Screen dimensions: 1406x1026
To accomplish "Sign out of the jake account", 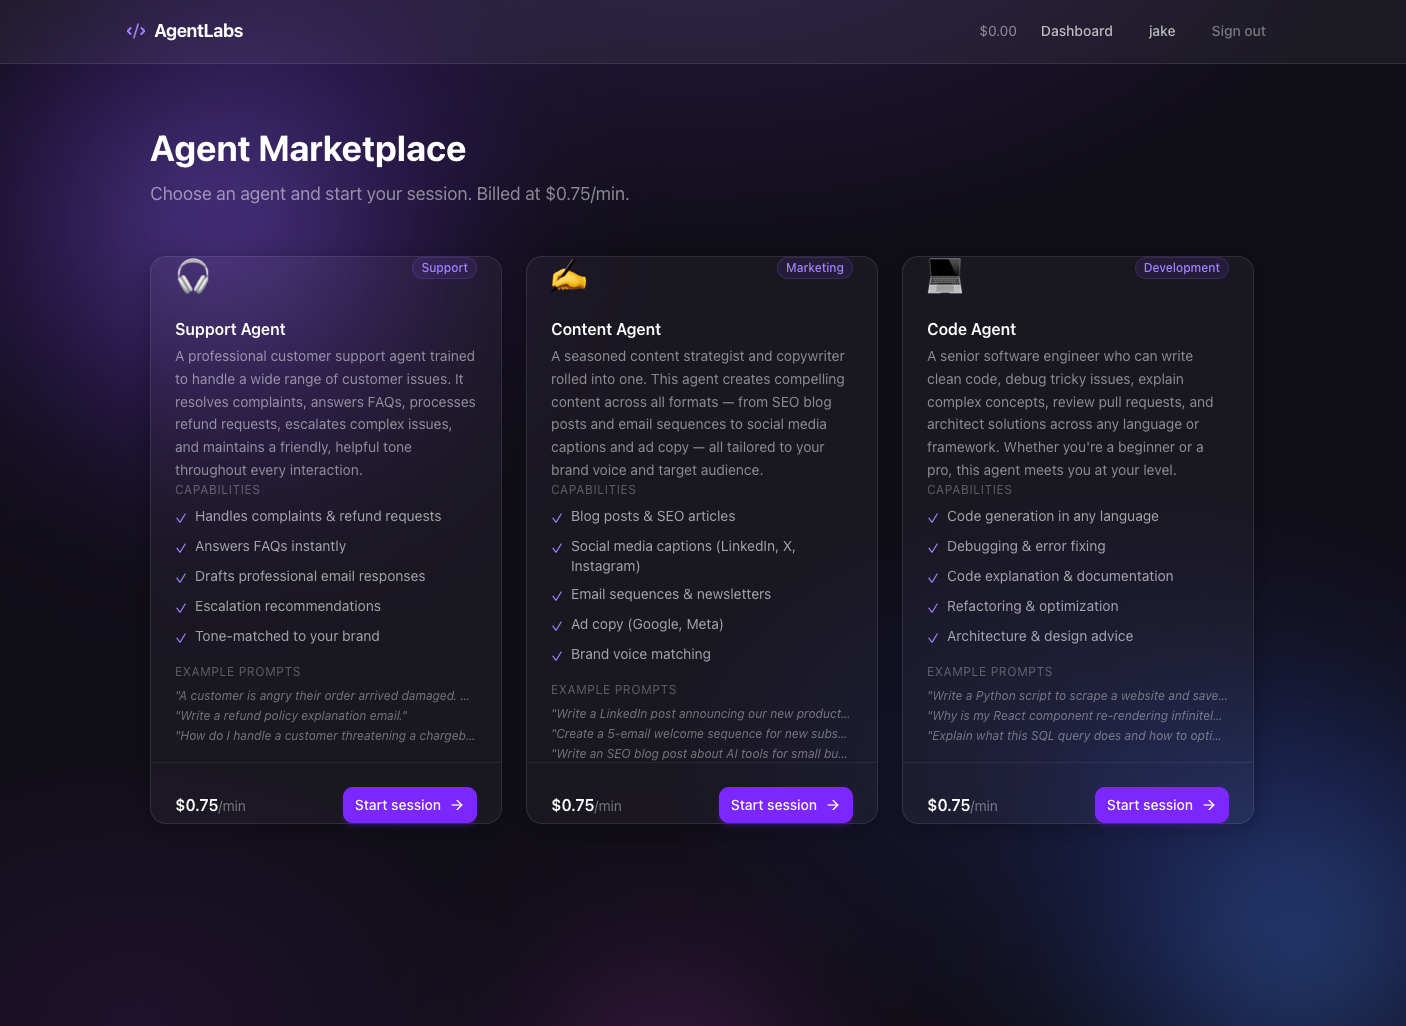I will (1238, 31).
